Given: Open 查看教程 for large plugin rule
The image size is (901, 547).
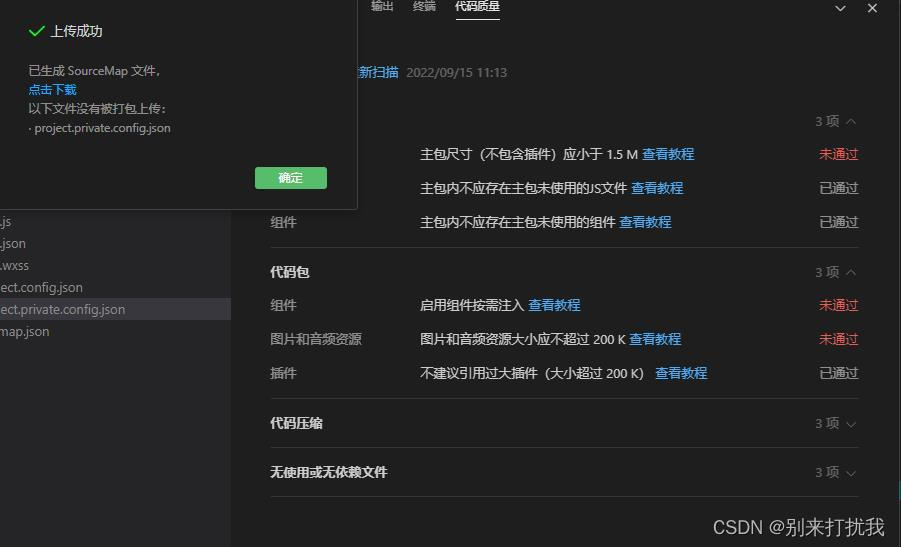Looking at the screenshot, I should (x=681, y=373).
